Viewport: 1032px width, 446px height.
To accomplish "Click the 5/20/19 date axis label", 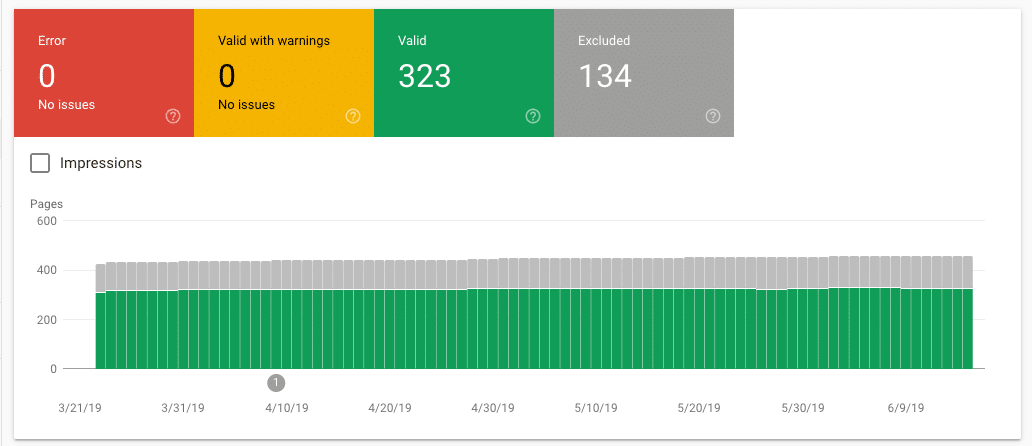I will click(698, 408).
